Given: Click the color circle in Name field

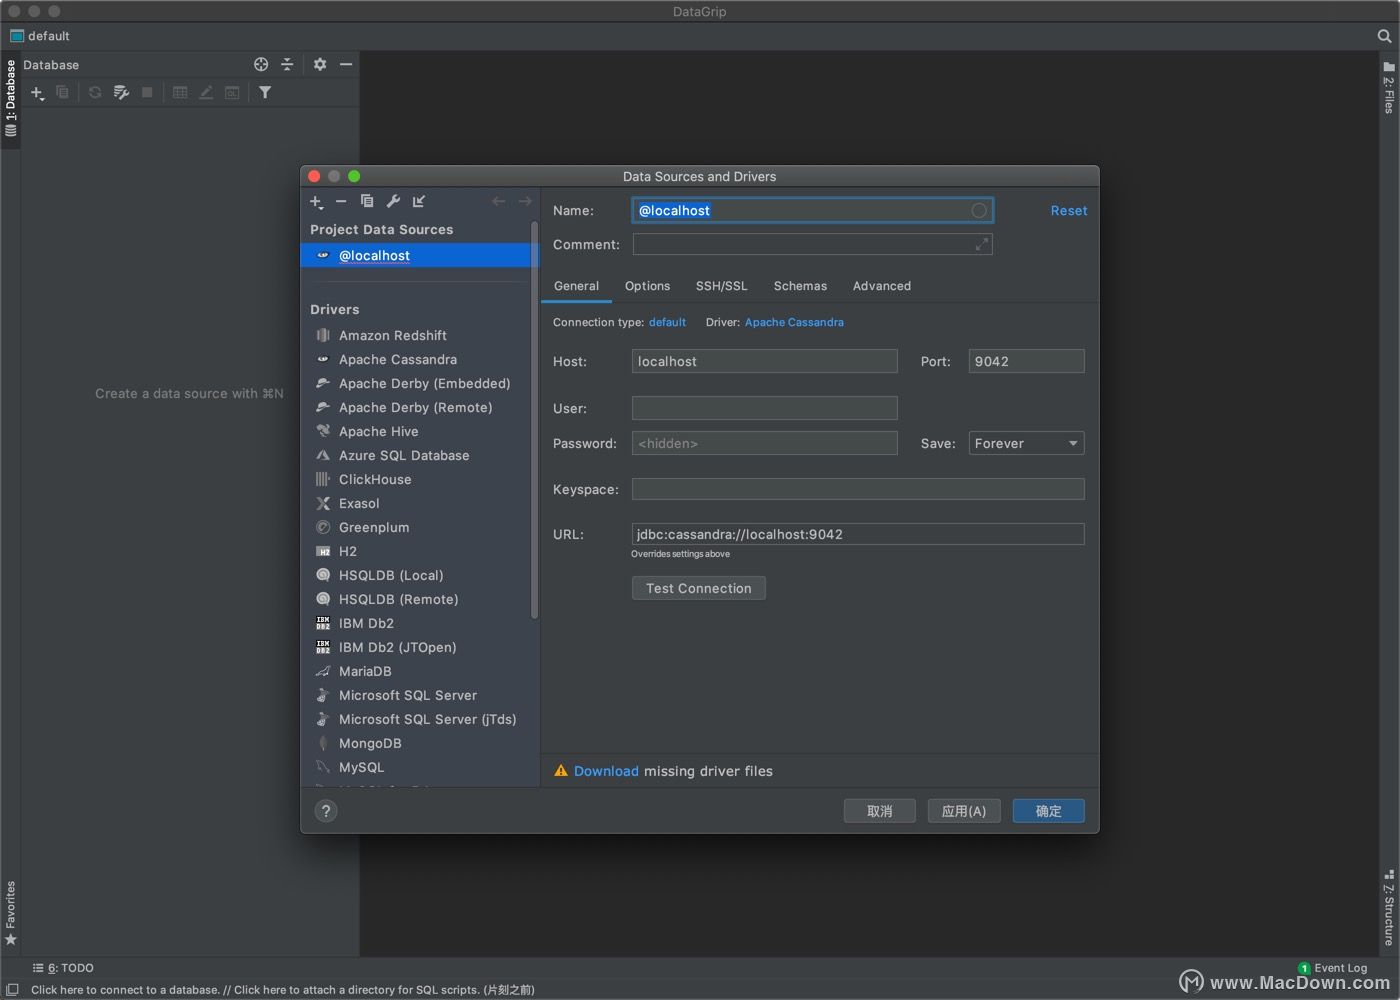Looking at the screenshot, I should (x=979, y=210).
